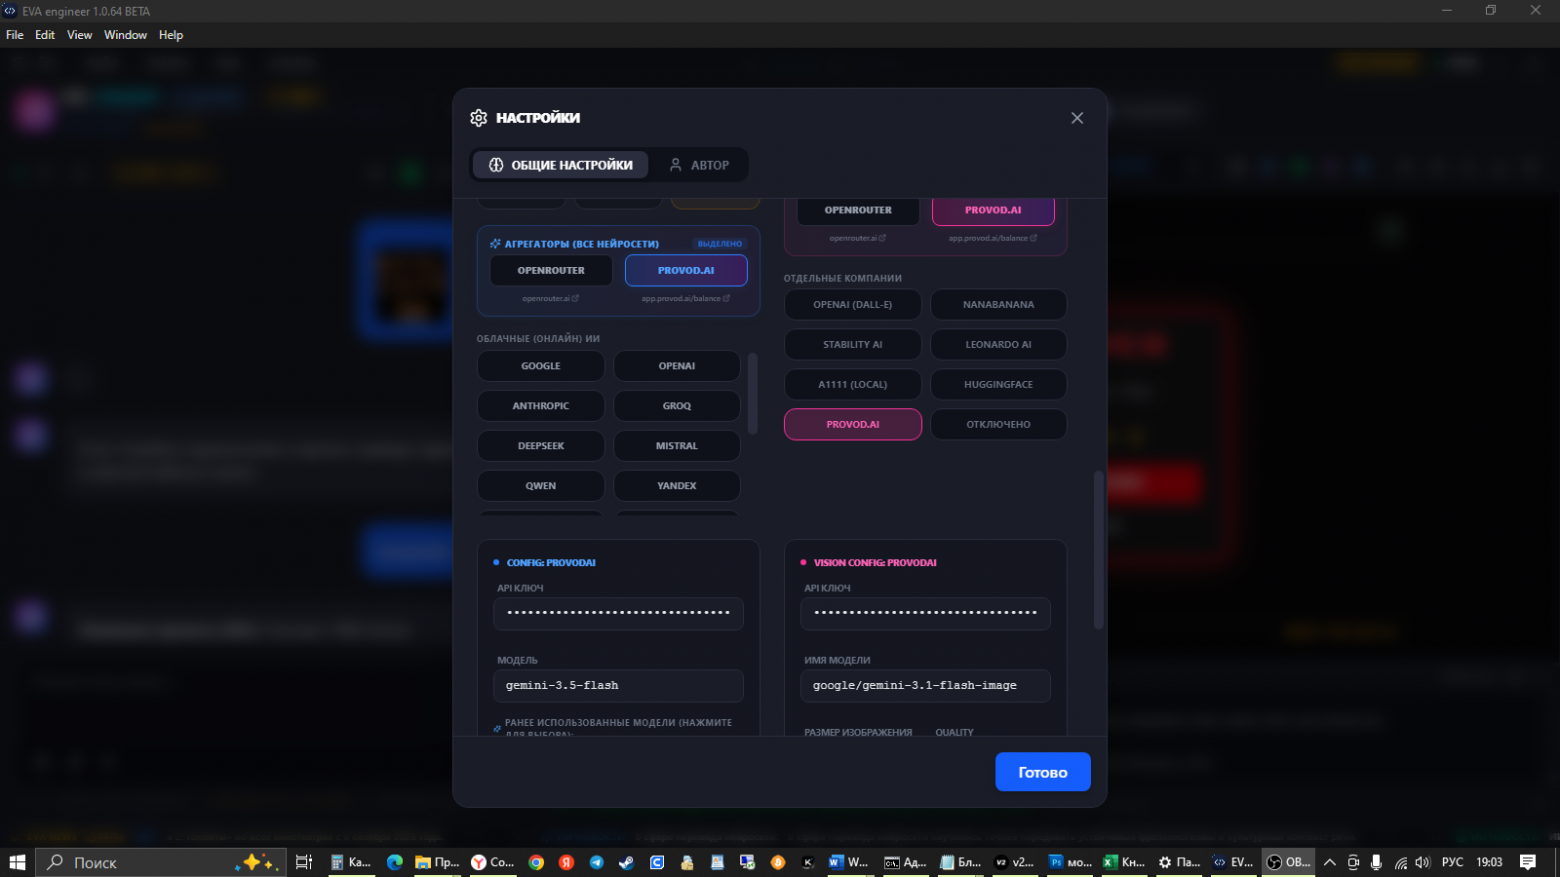Image resolution: width=1560 pixels, height=877 pixels.
Task: Click the API key field in Vision Config
Action: point(925,613)
